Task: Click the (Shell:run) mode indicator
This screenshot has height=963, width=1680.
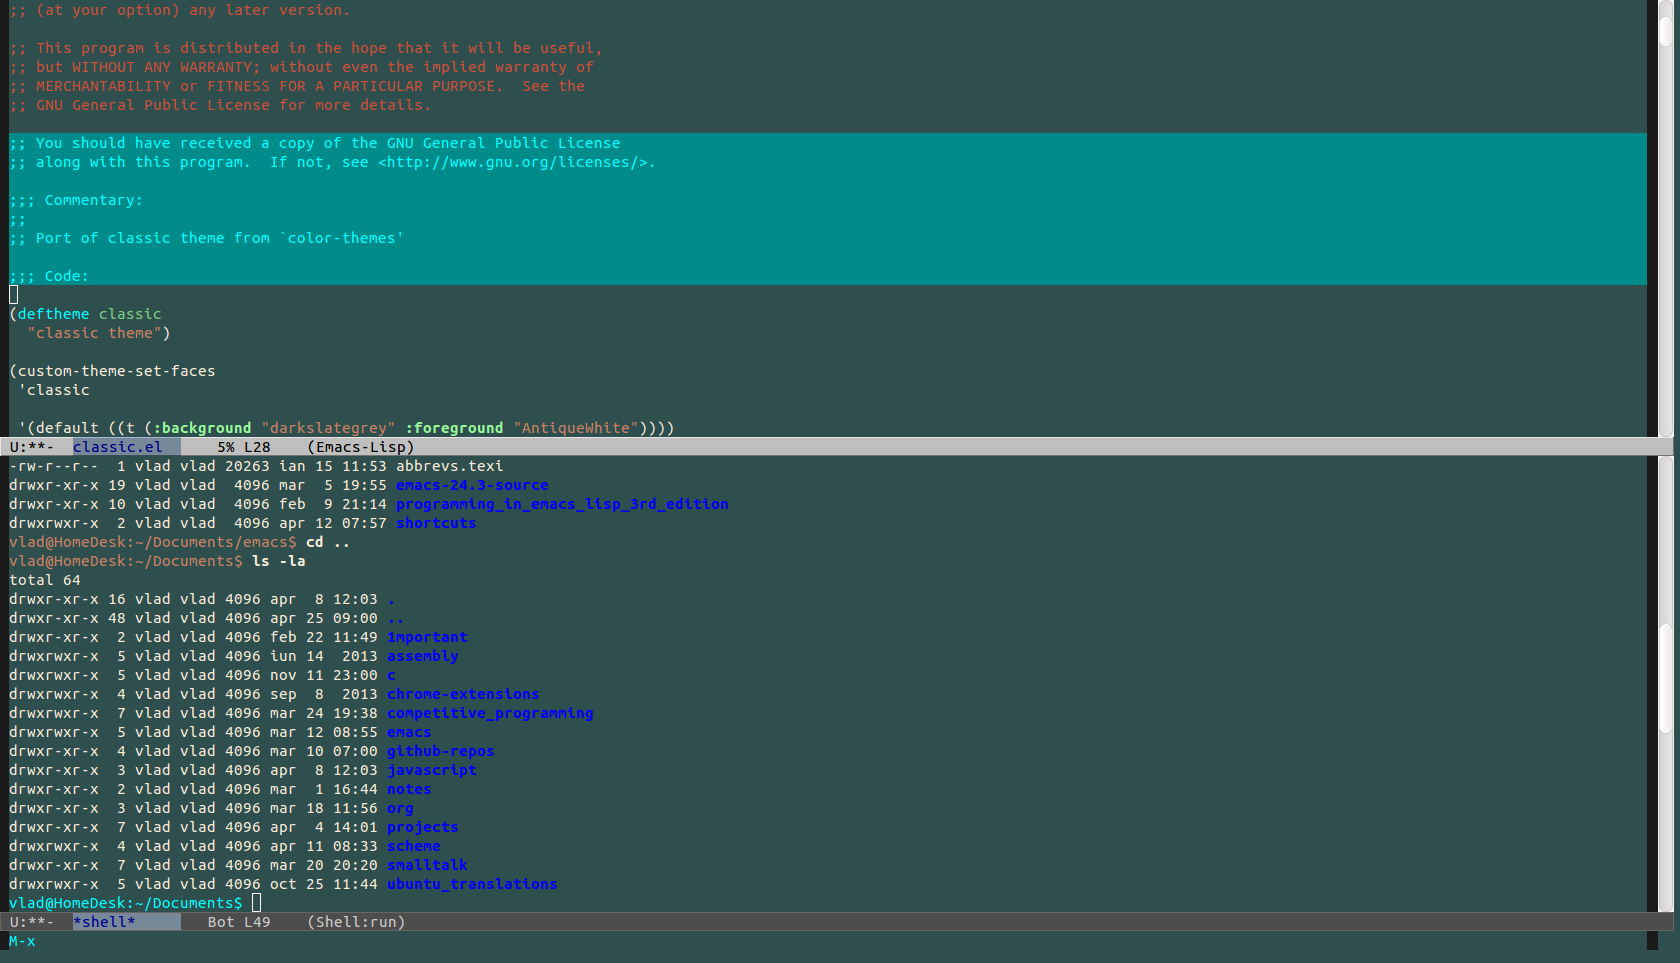Action: click(x=356, y=922)
